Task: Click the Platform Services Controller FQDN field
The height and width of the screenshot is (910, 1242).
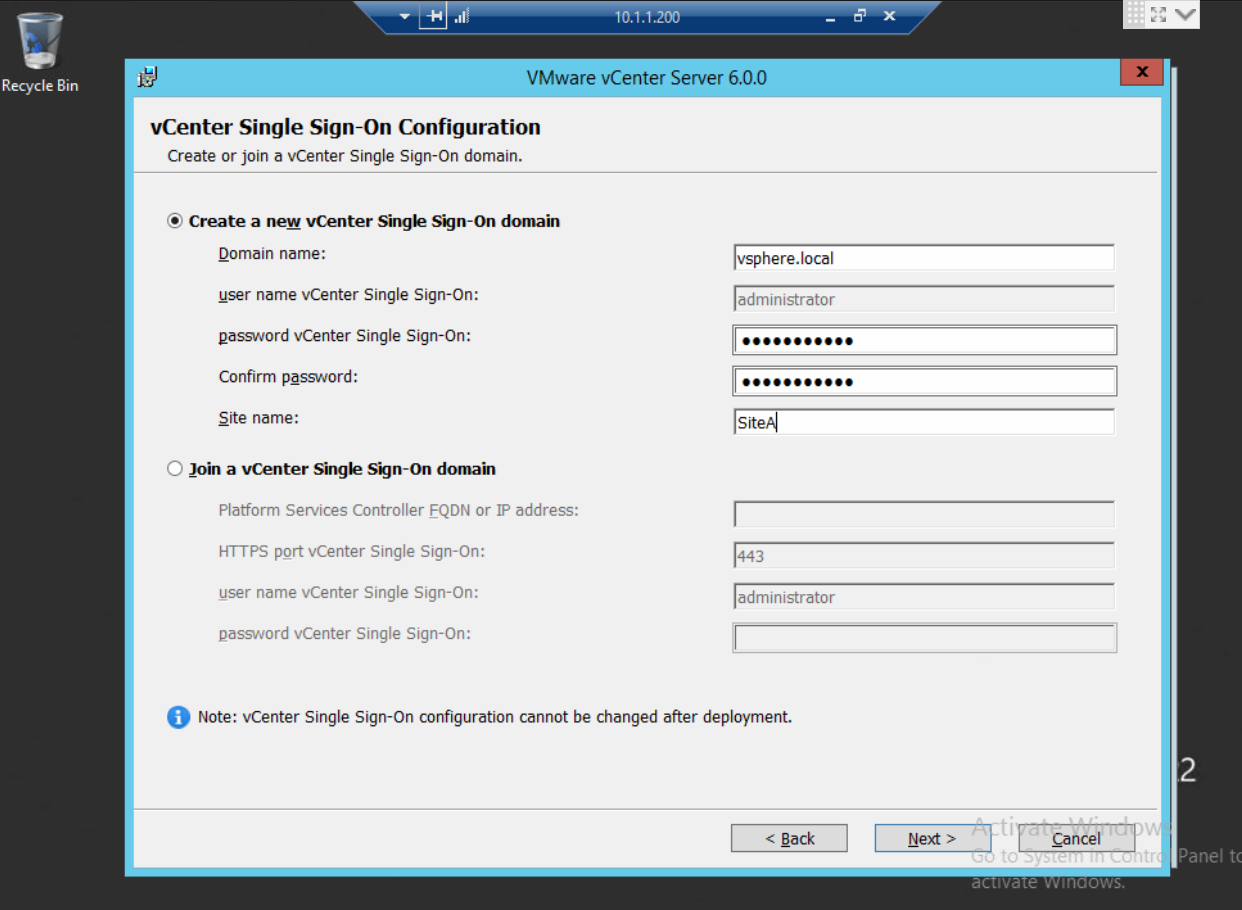Action: (x=924, y=514)
